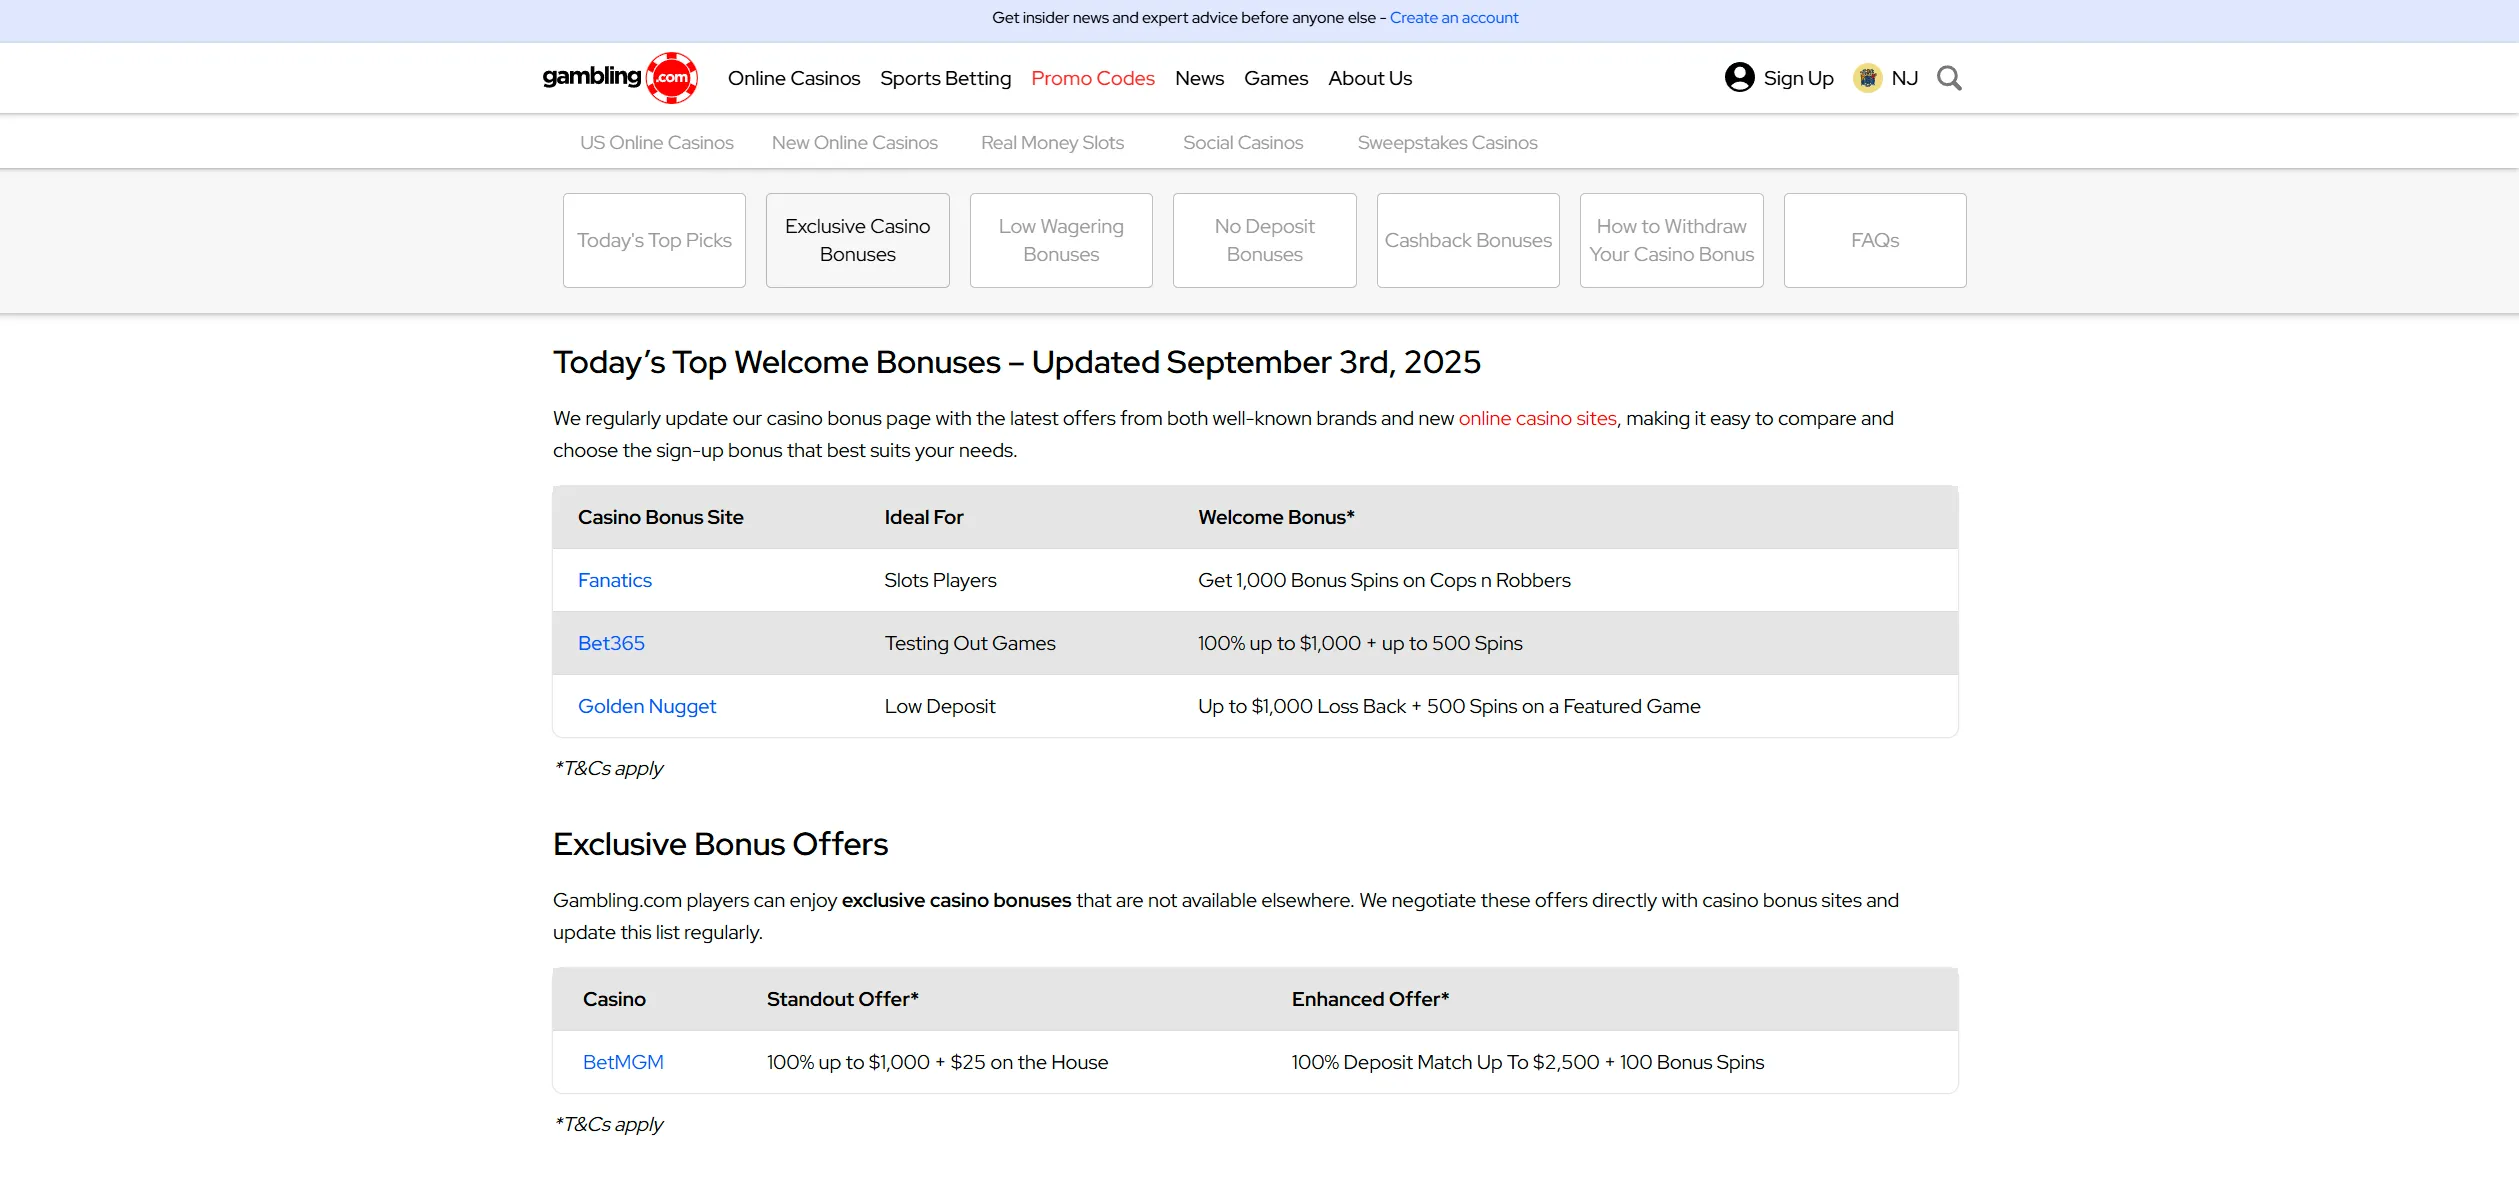Go to New Online Casinos sub-nav
Screen dimensions: 2519x1178
tap(855, 143)
